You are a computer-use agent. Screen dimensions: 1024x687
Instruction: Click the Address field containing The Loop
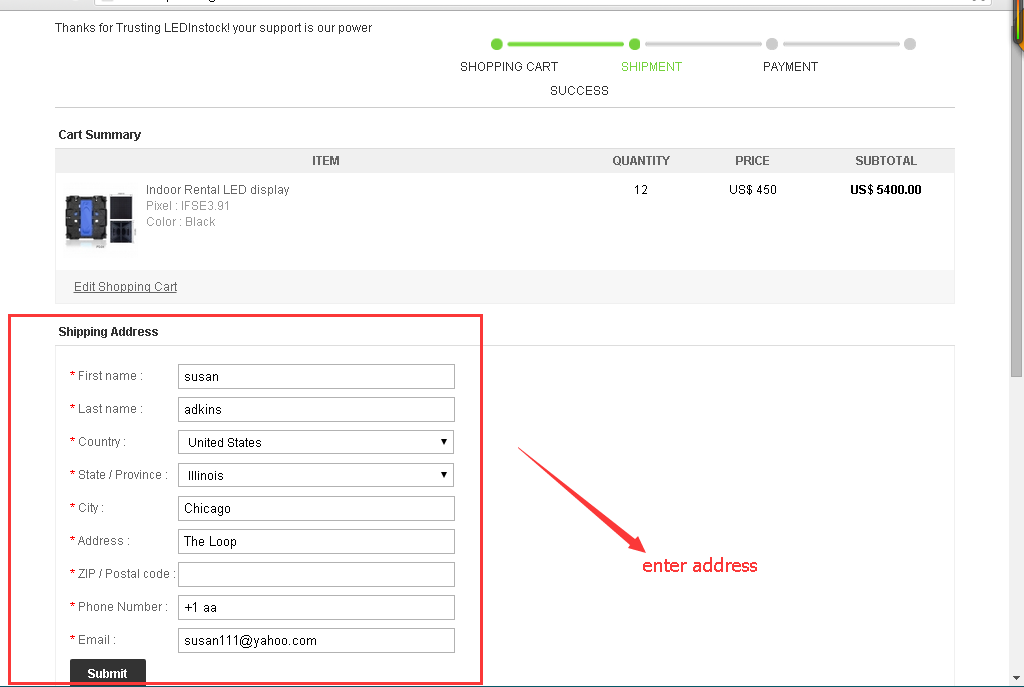click(x=316, y=541)
